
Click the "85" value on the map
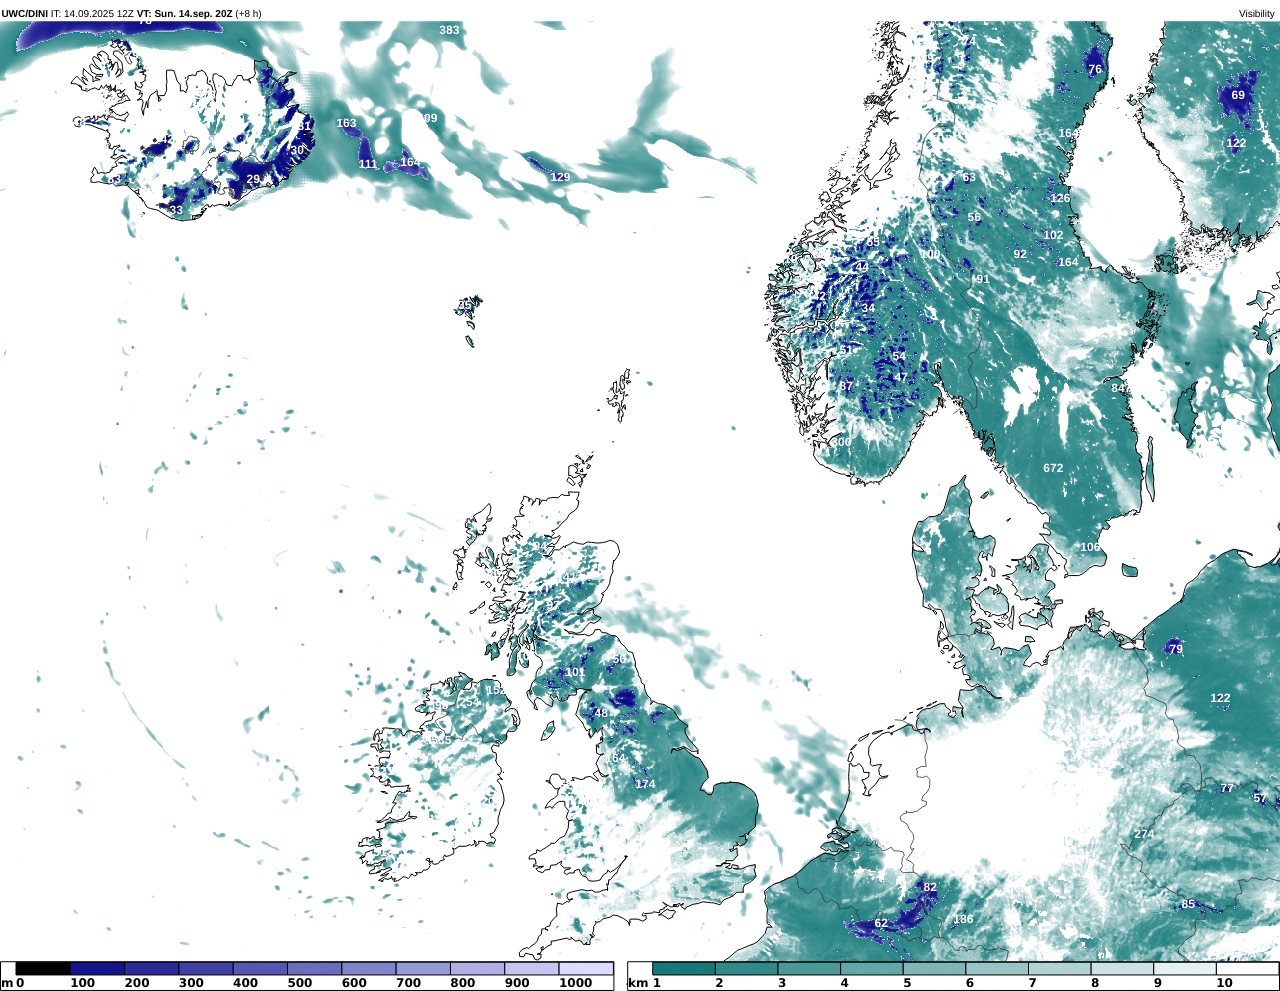tap(1188, 904)
